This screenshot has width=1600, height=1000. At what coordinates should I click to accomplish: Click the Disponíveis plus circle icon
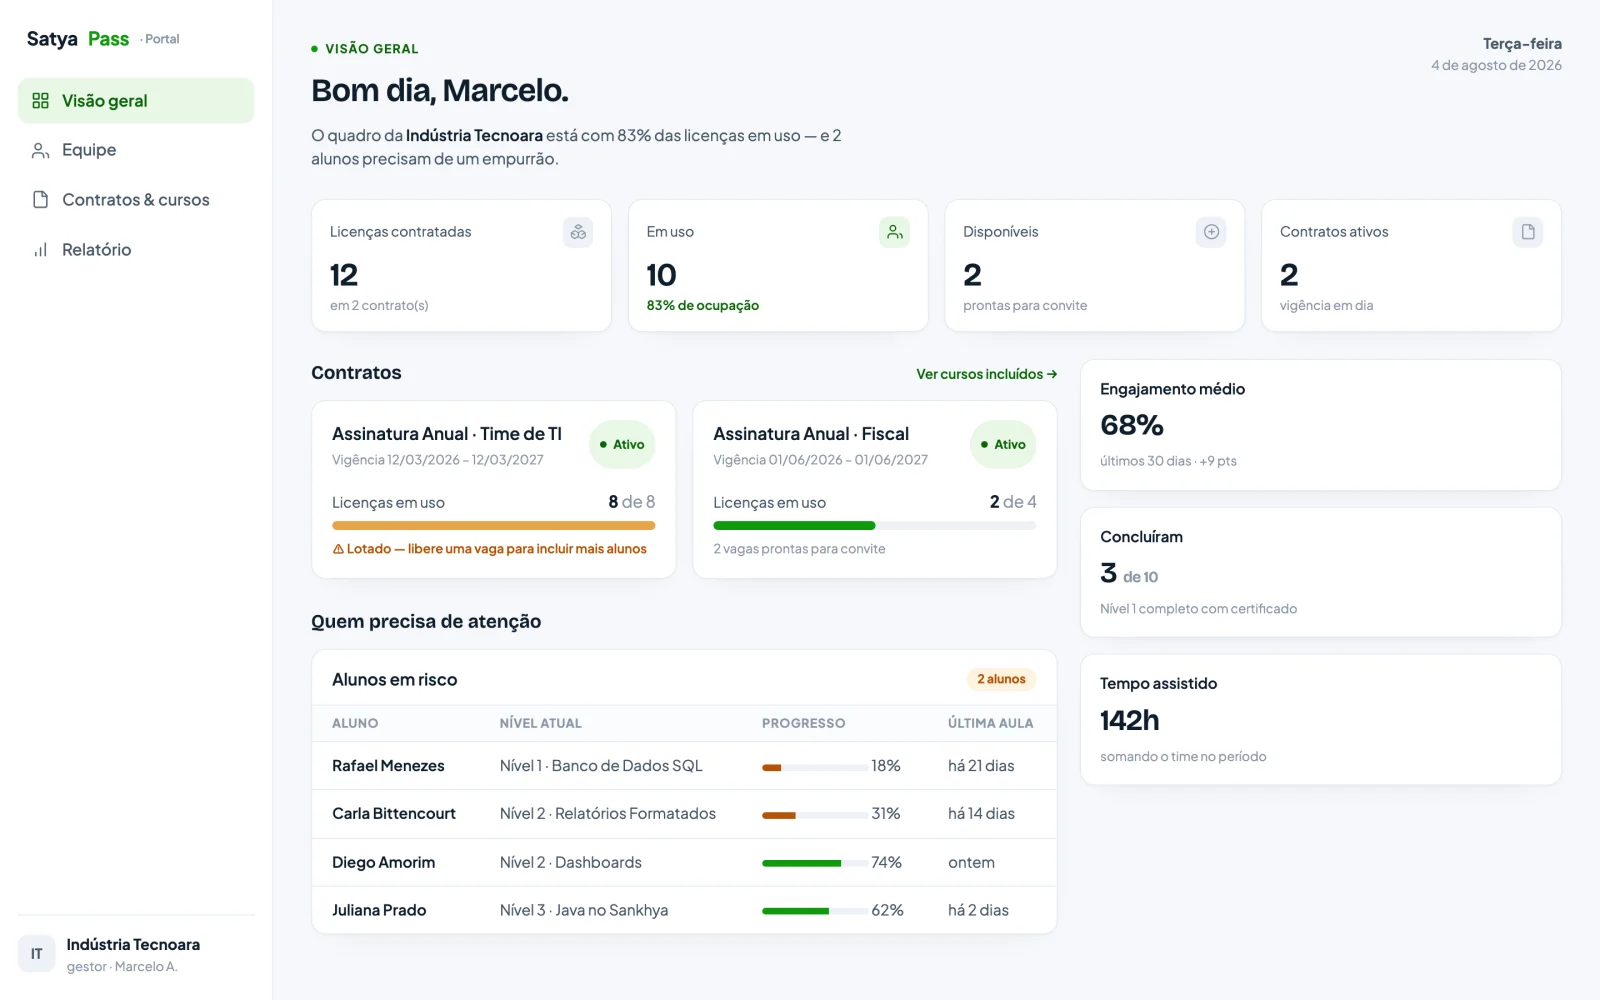(1211, 232)
